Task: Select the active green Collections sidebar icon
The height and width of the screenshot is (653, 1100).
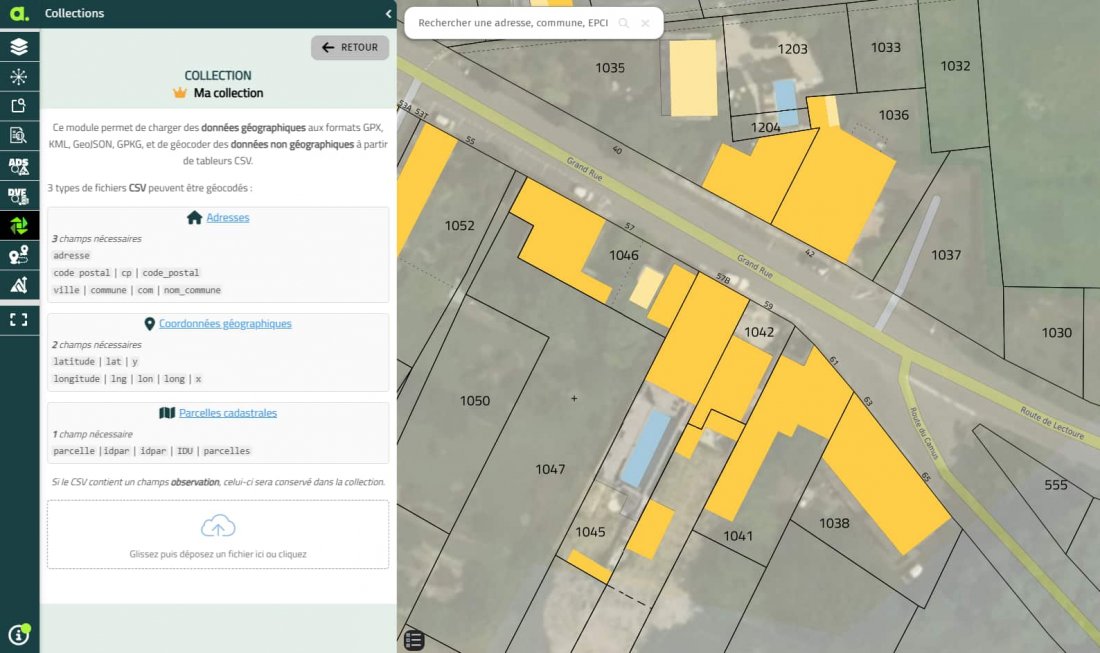Action: [19, 226]
